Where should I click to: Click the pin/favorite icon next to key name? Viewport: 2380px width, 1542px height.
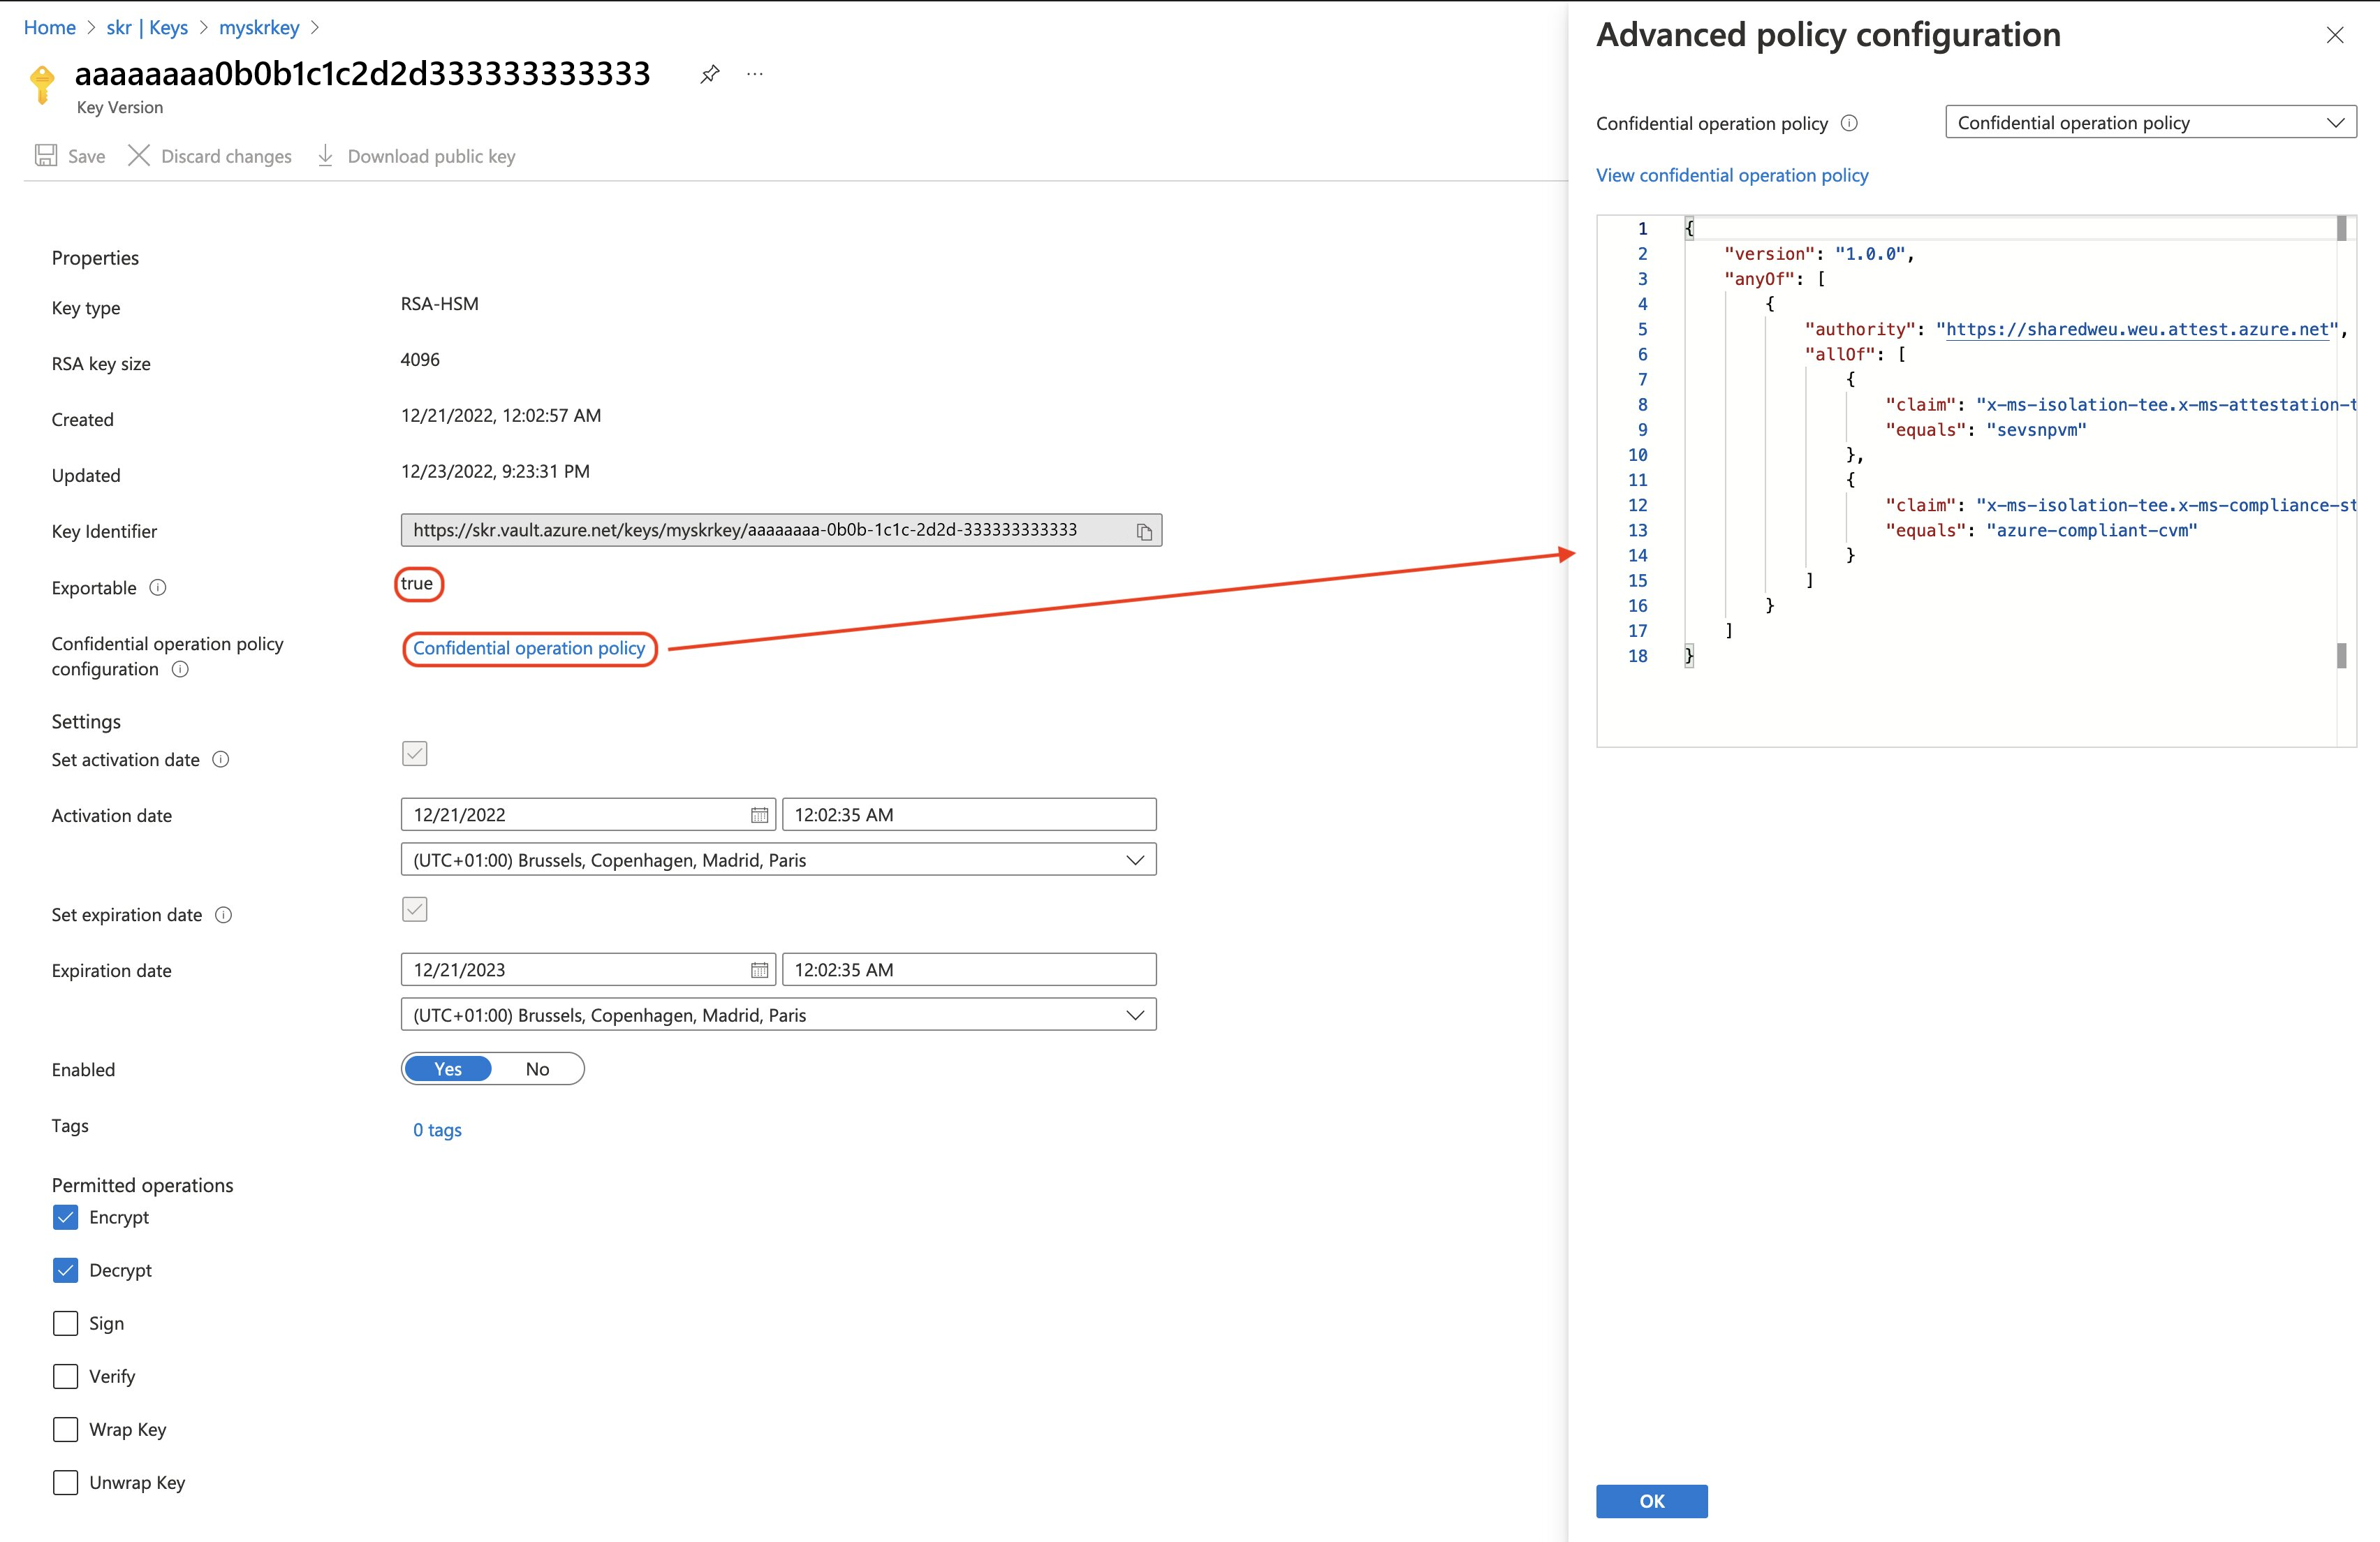[707, 73]
